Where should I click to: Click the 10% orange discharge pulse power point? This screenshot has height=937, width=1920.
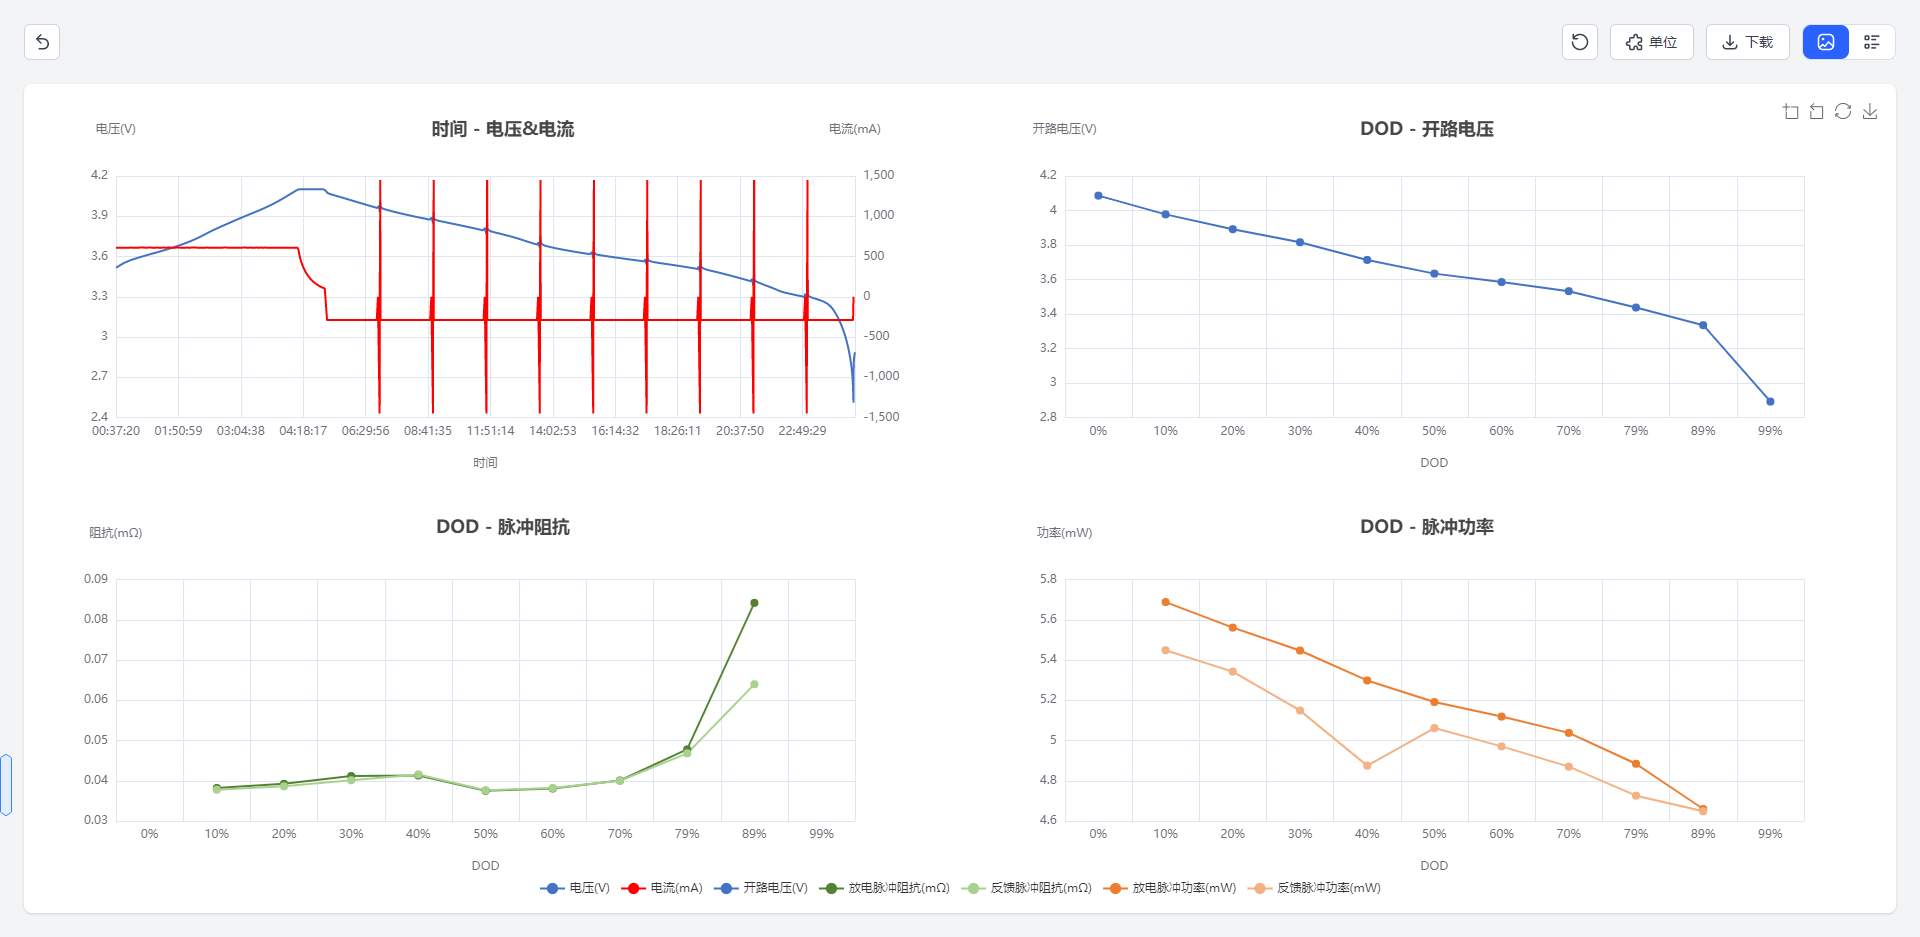(x=1165, y=602)
